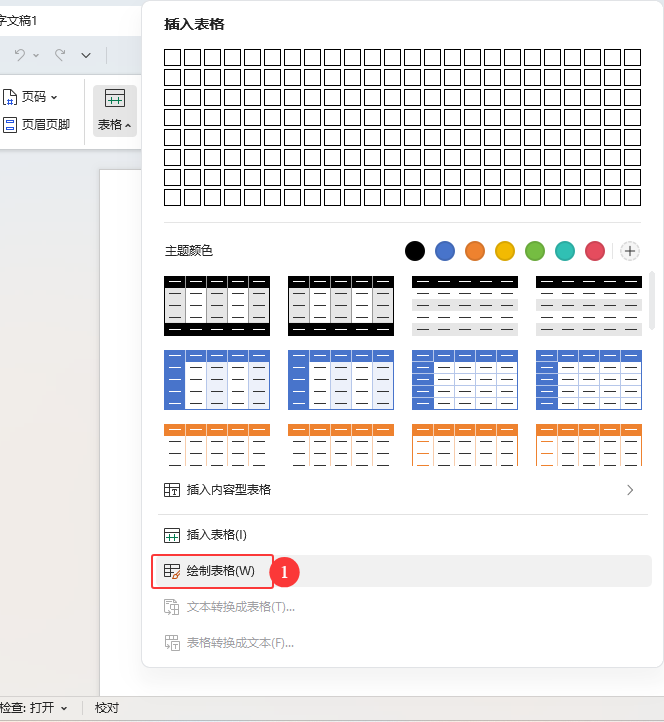The width and height of the screenshot is (664, 722).
Task: Expand the insert content-type table submenu arrow
Action: [630, 490]
